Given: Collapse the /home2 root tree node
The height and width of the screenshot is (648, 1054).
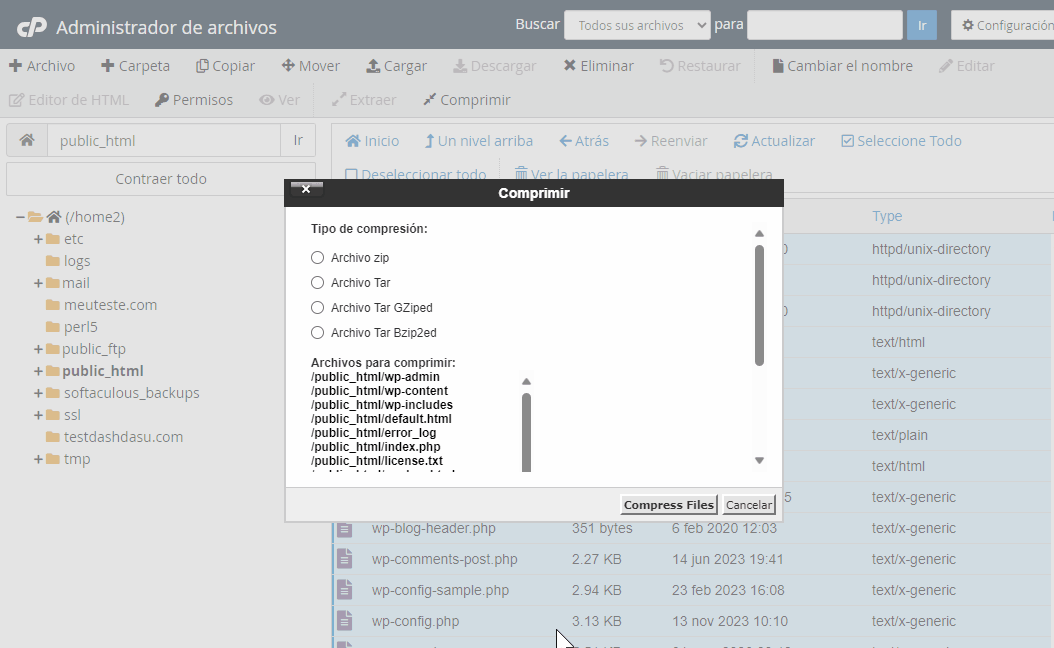Looking at the screenshot, I should coord(20,217).
